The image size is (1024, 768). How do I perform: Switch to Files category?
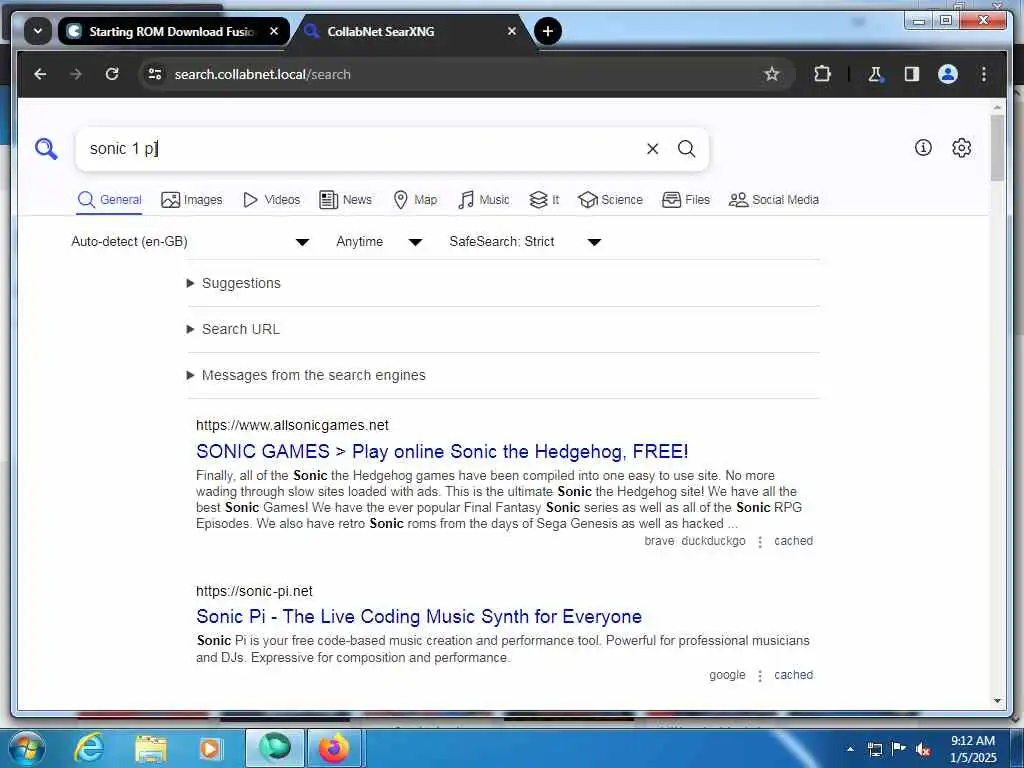pyautogui.click(x=686, y=200)
